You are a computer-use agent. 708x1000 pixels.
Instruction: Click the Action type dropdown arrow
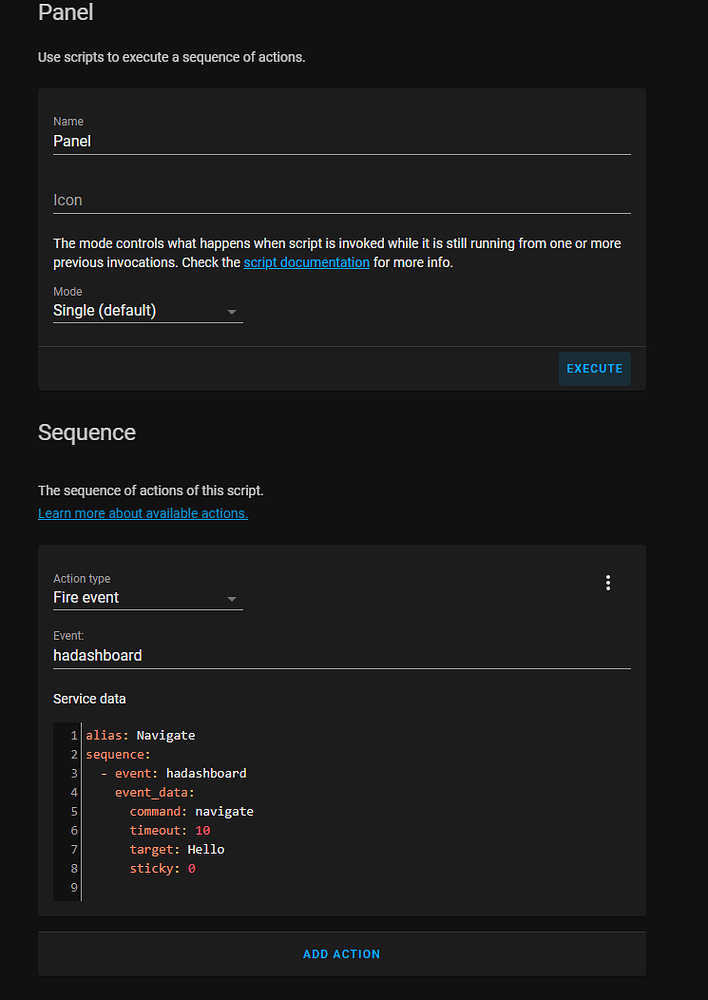(232, 600)
